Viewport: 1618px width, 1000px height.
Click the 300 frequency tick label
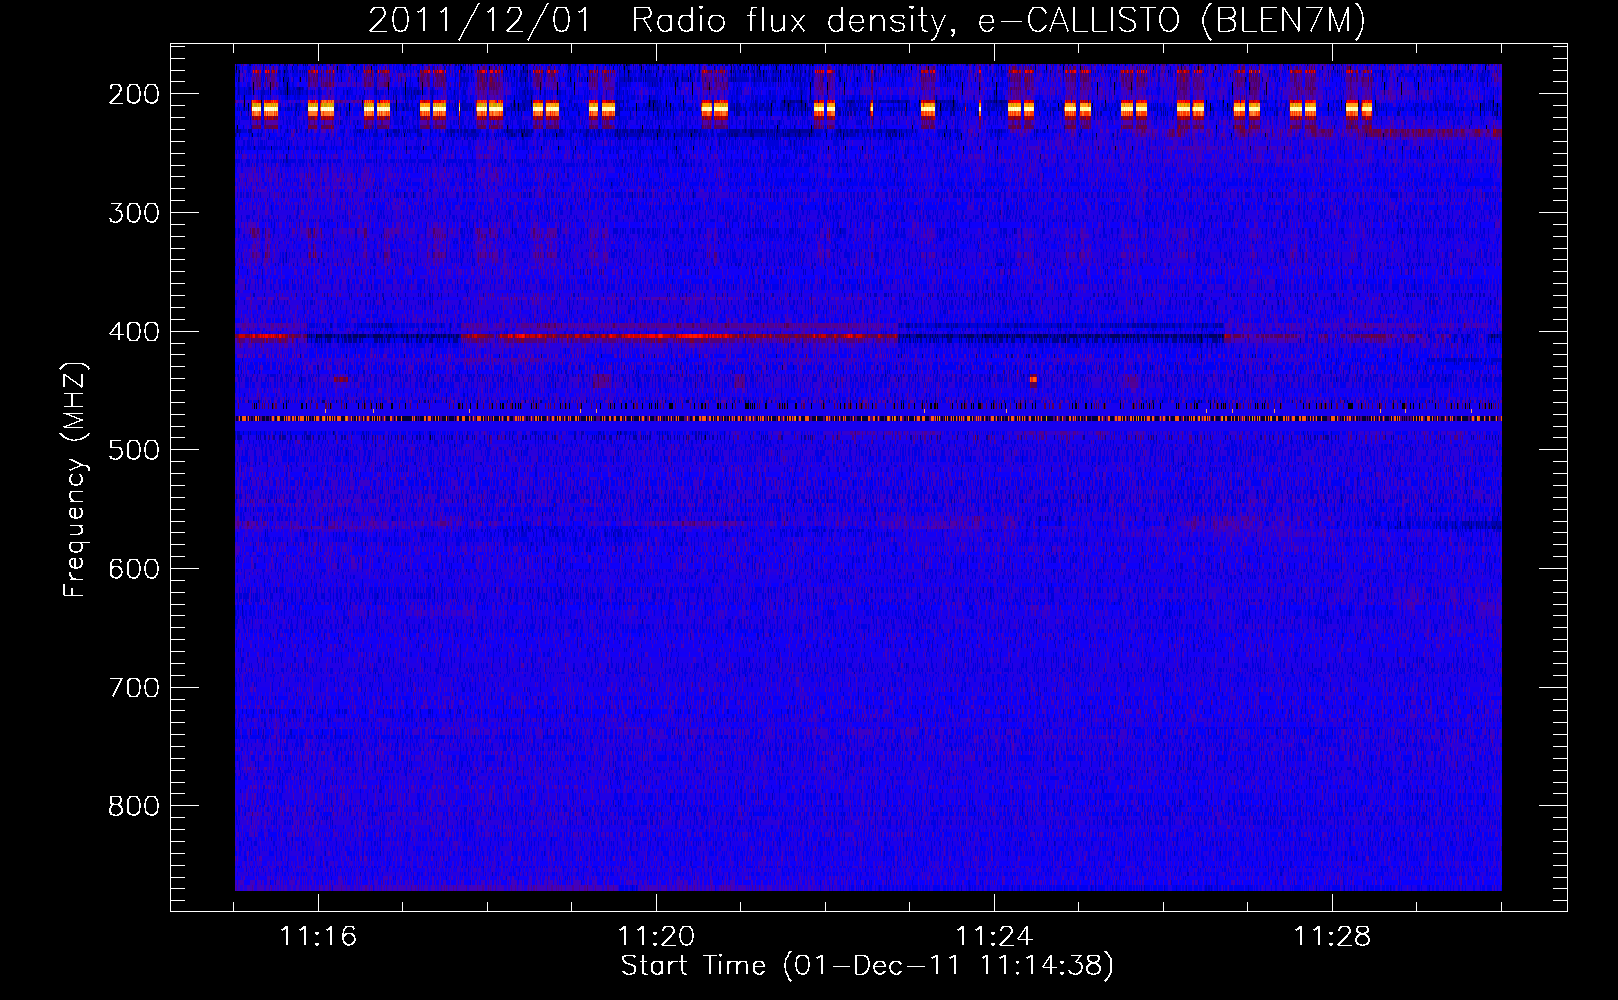[134, 213]
